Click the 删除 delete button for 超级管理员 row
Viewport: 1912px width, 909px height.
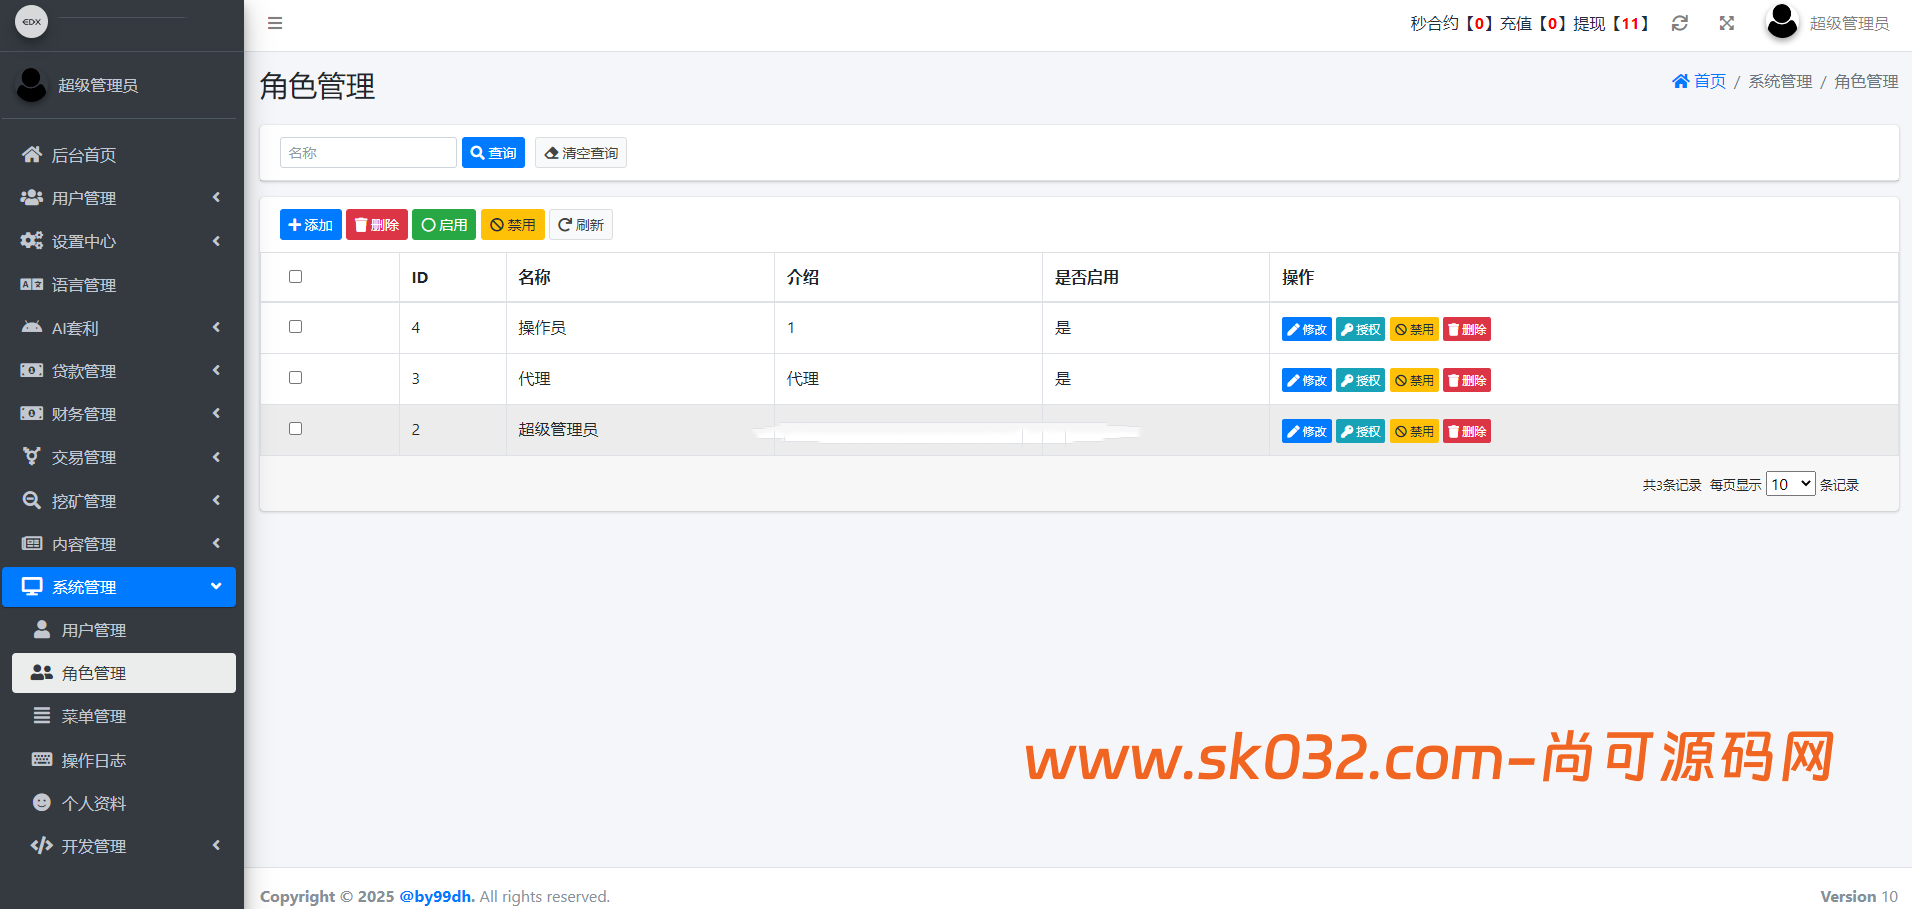click(1467, 431)
